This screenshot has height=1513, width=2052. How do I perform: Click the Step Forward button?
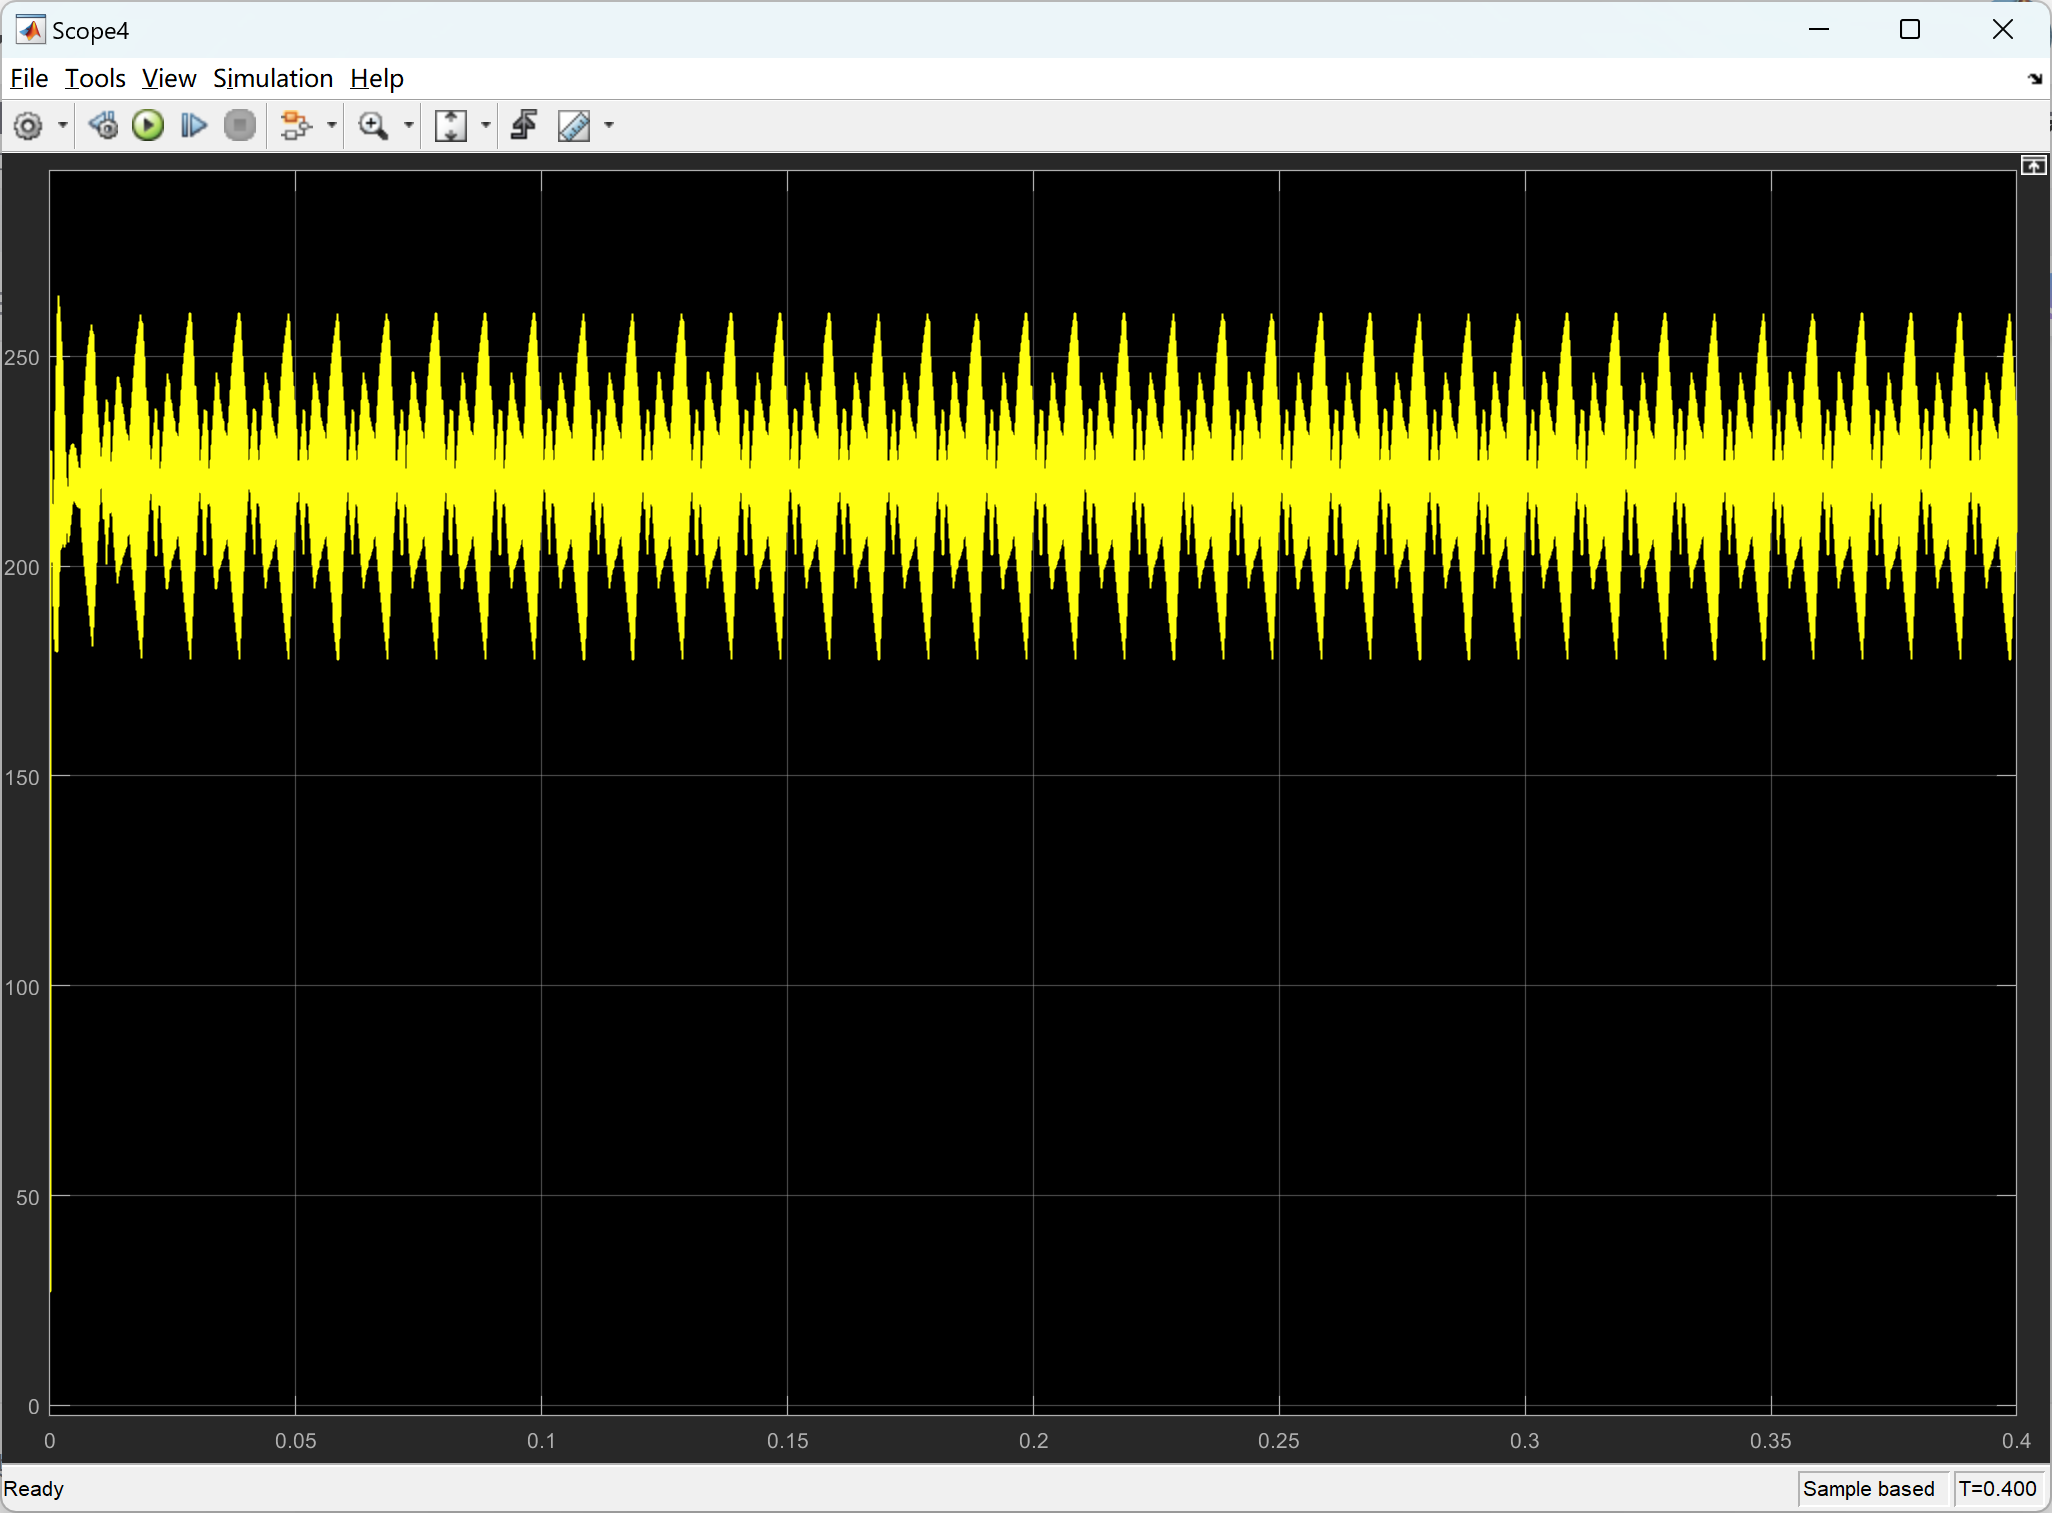193,126
